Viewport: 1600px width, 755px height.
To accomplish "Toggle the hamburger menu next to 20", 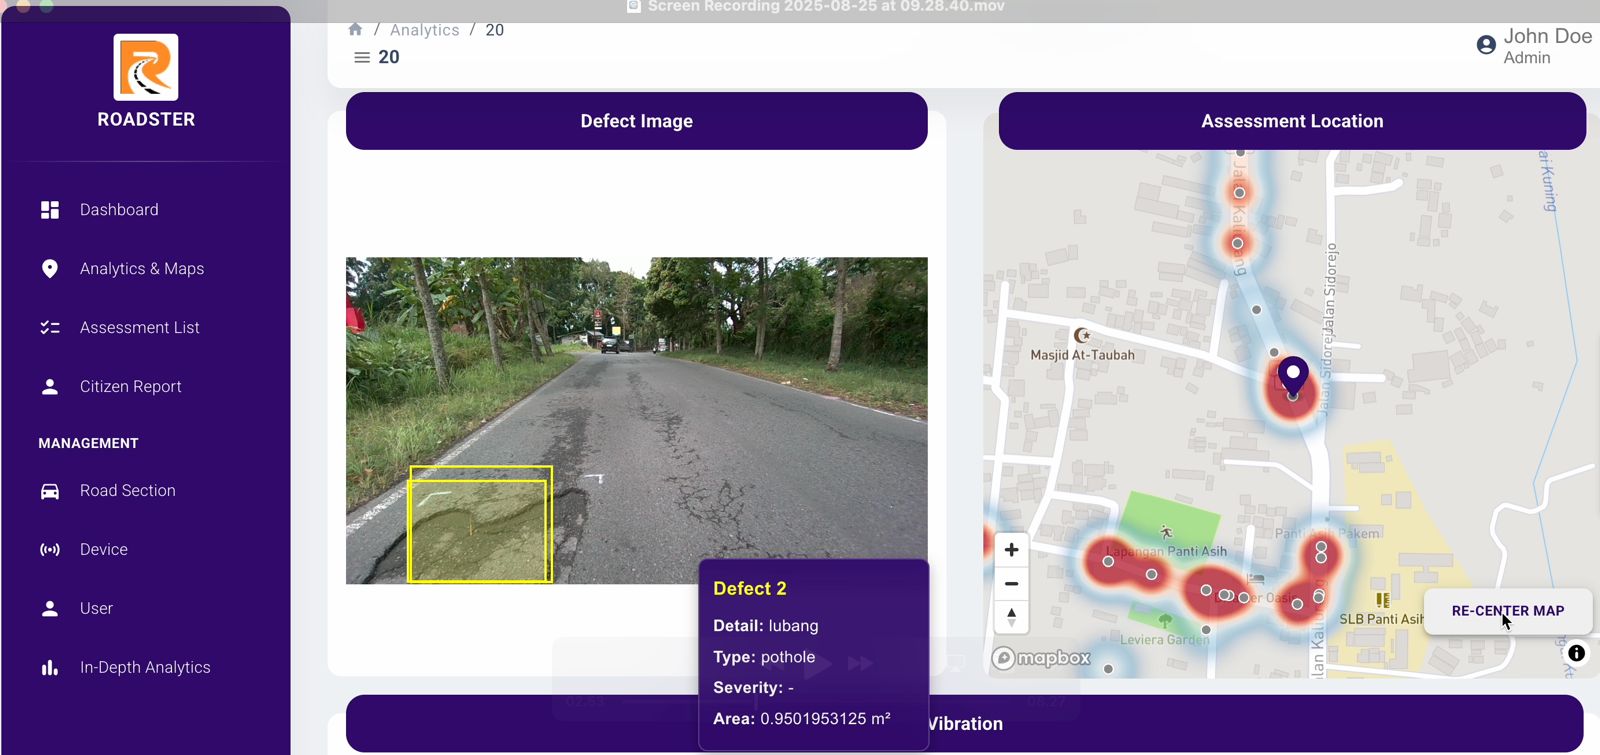I will point(362,58).
